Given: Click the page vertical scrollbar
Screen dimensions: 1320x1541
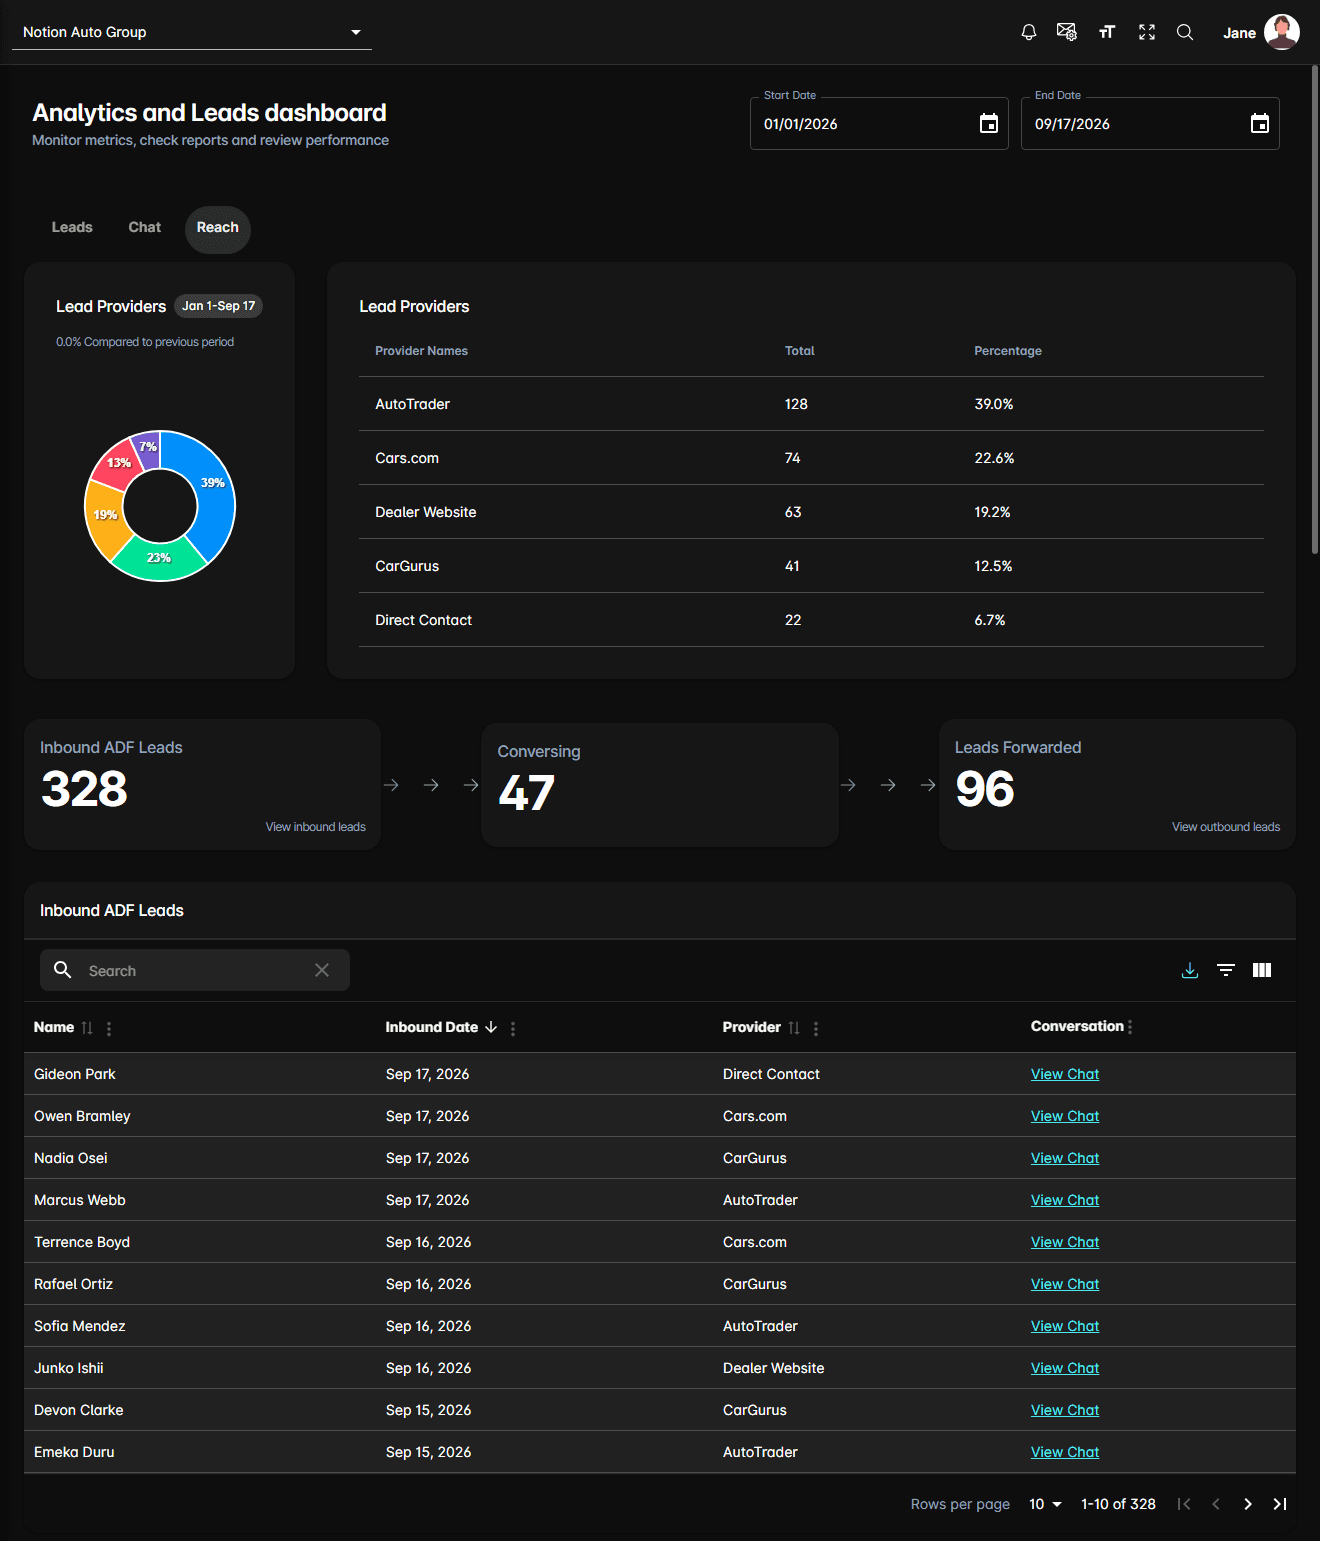Looking at the screenshot, I should click(1315, 310).
